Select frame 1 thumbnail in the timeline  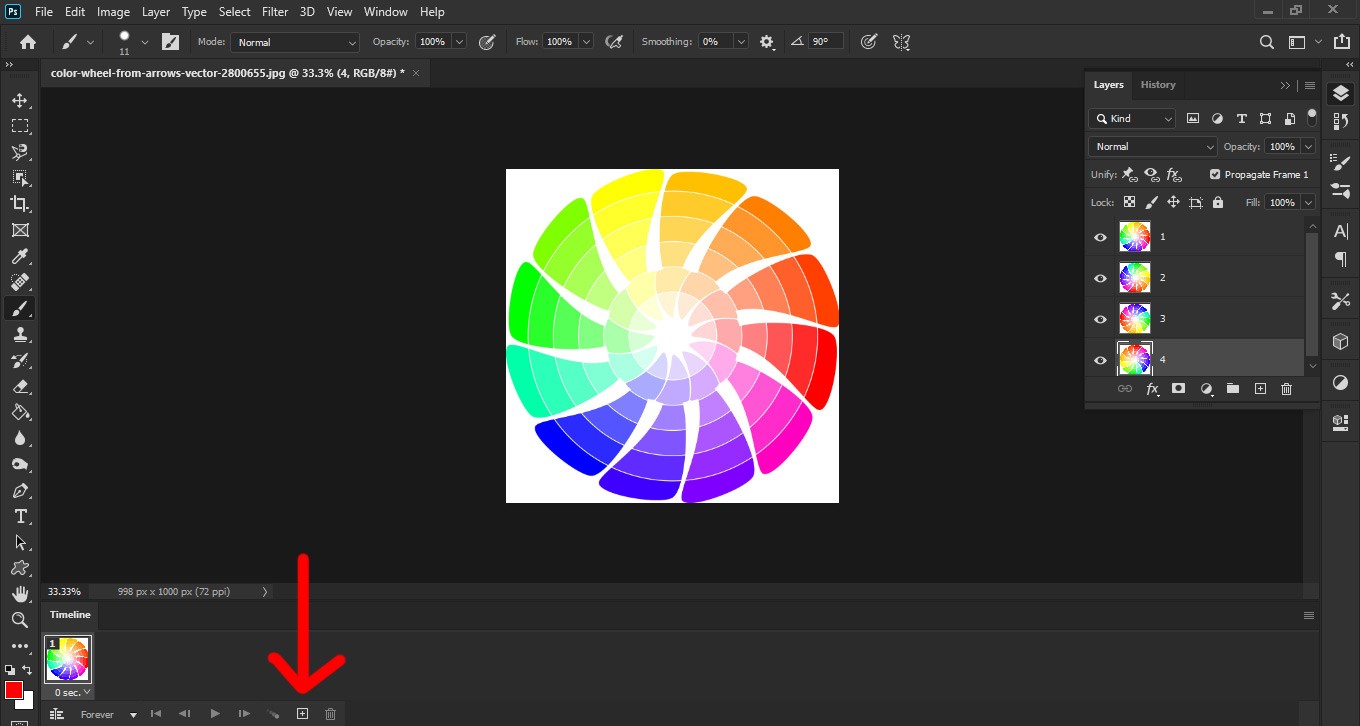68,659
